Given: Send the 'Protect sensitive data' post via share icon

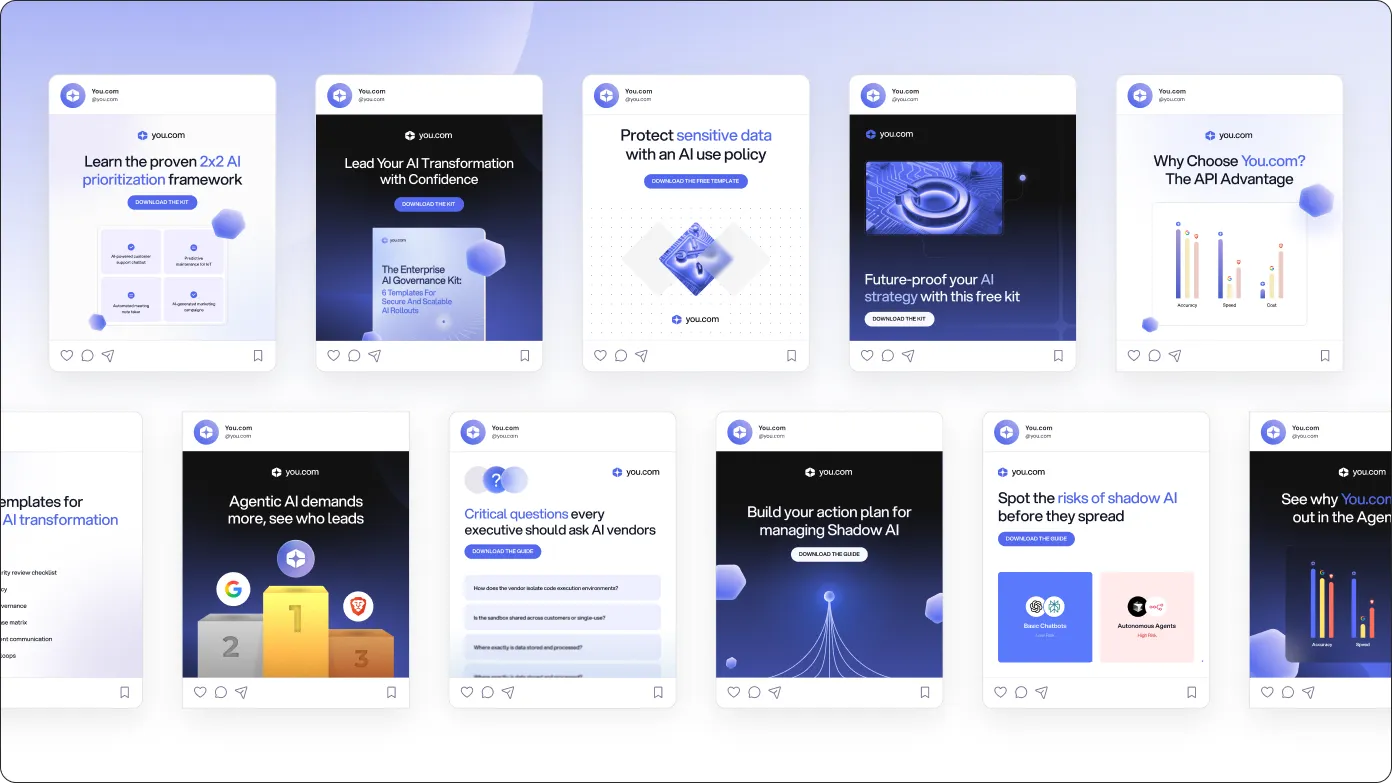Looking at the screenshot, I should [642, 355].
